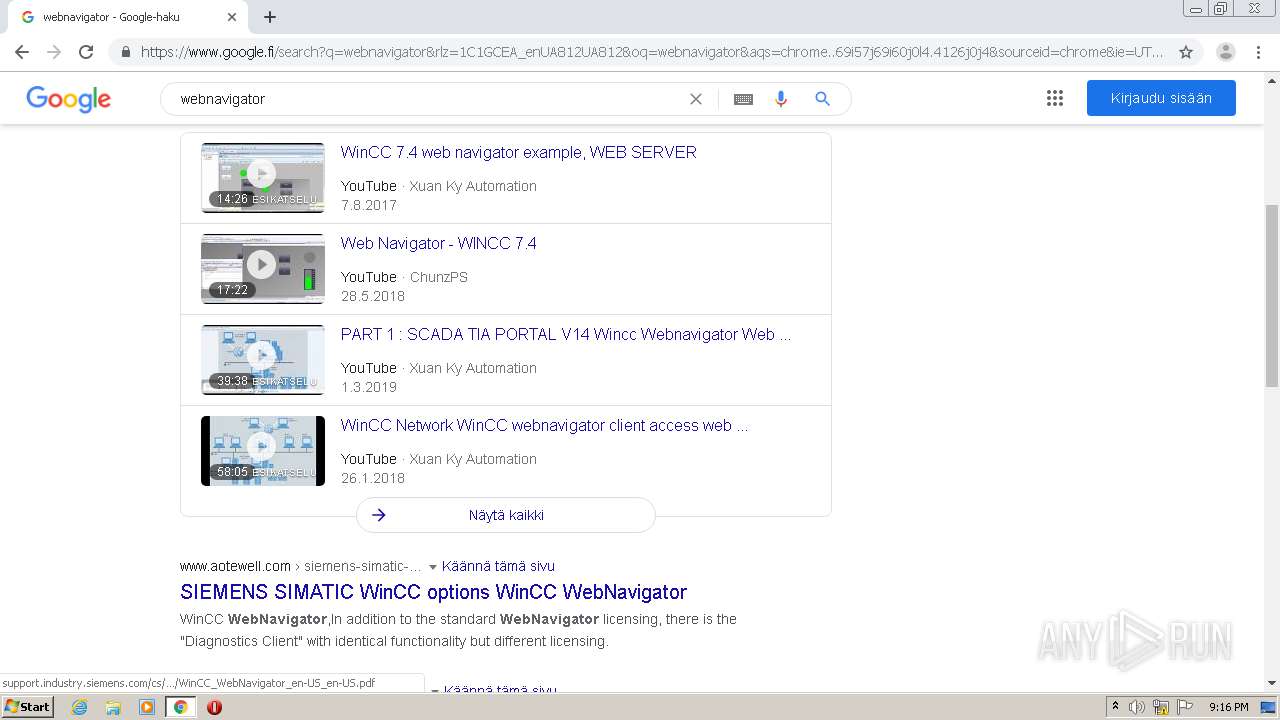Viewport: 1280px width, 720px height.
Task: Open the Windows Start menu
Action: (x=28, y=707)
